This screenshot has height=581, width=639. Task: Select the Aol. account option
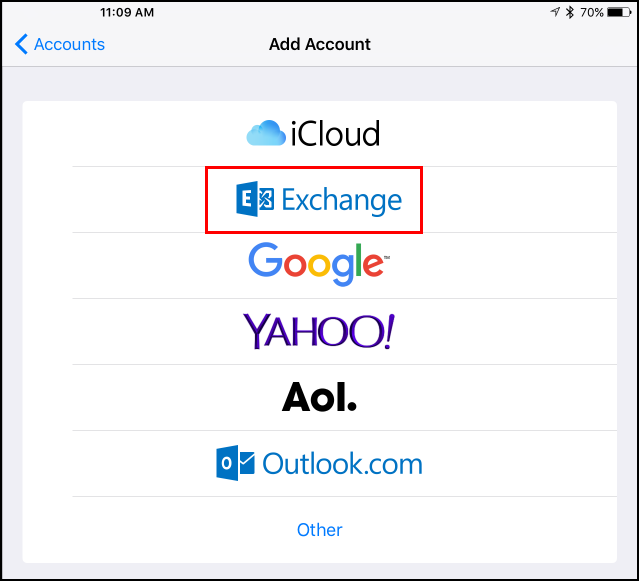tap(319, 397)
